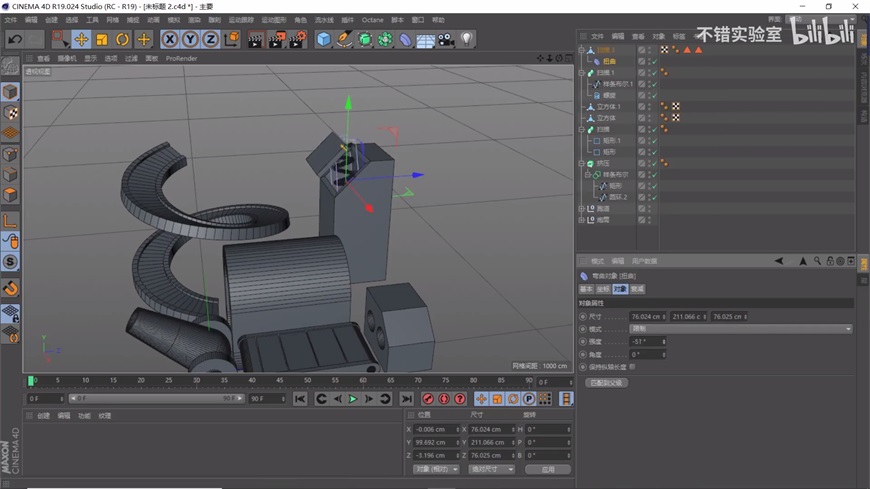Click the Undo arrow icon

click(x=14, y=39)
